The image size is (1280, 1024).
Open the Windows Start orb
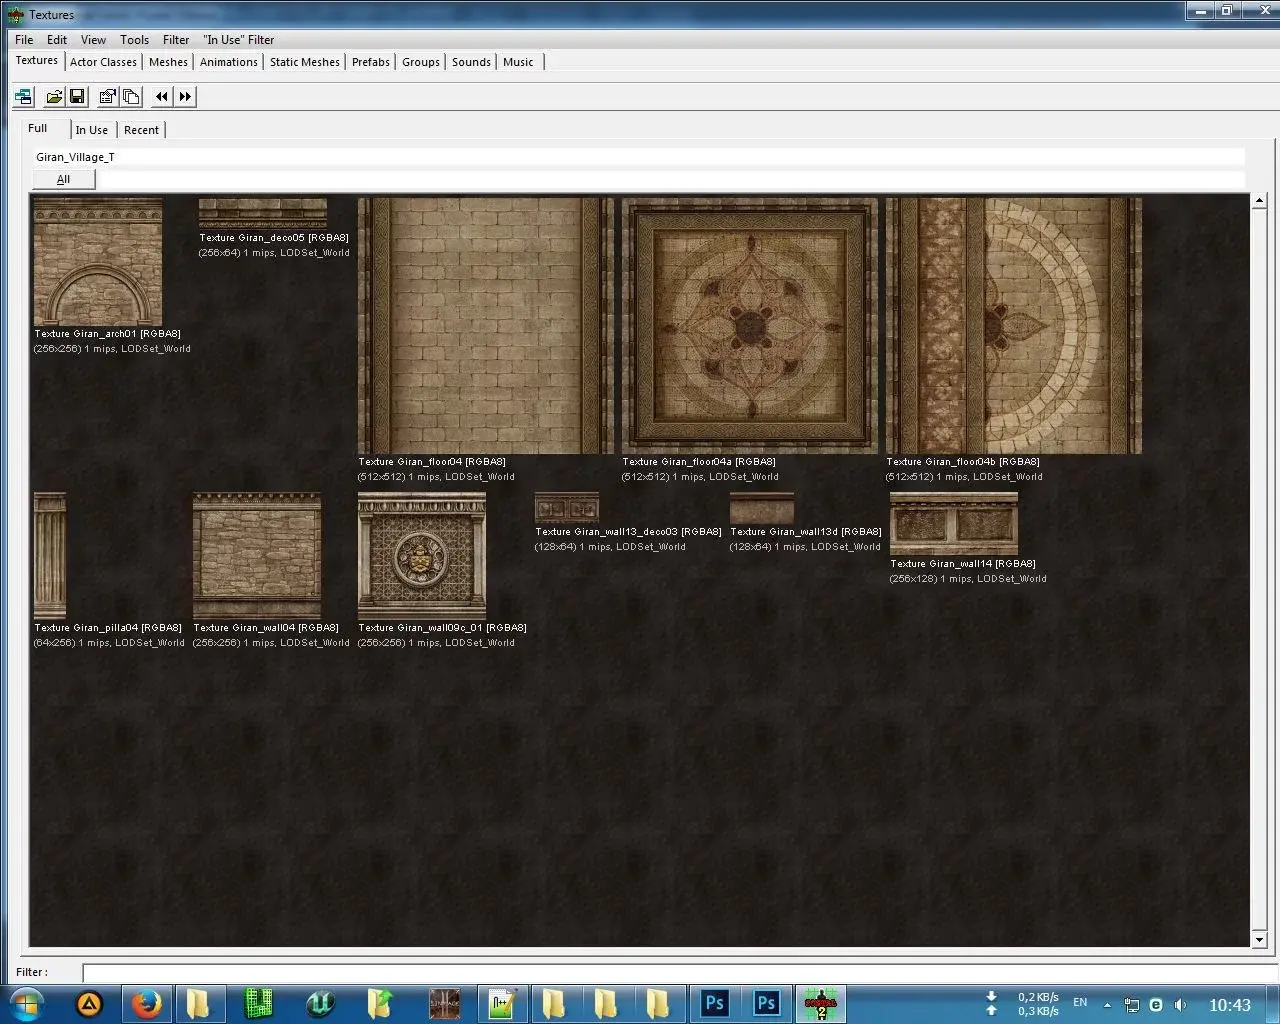point(27,1004)
